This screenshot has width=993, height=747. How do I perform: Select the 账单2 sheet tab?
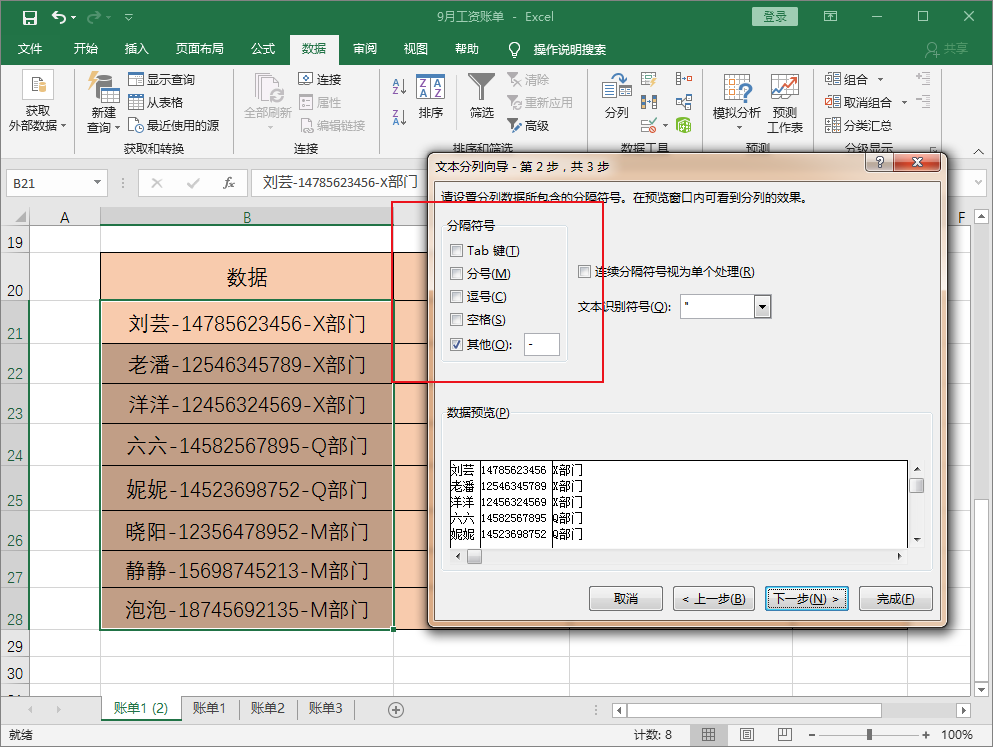point(267,707)
